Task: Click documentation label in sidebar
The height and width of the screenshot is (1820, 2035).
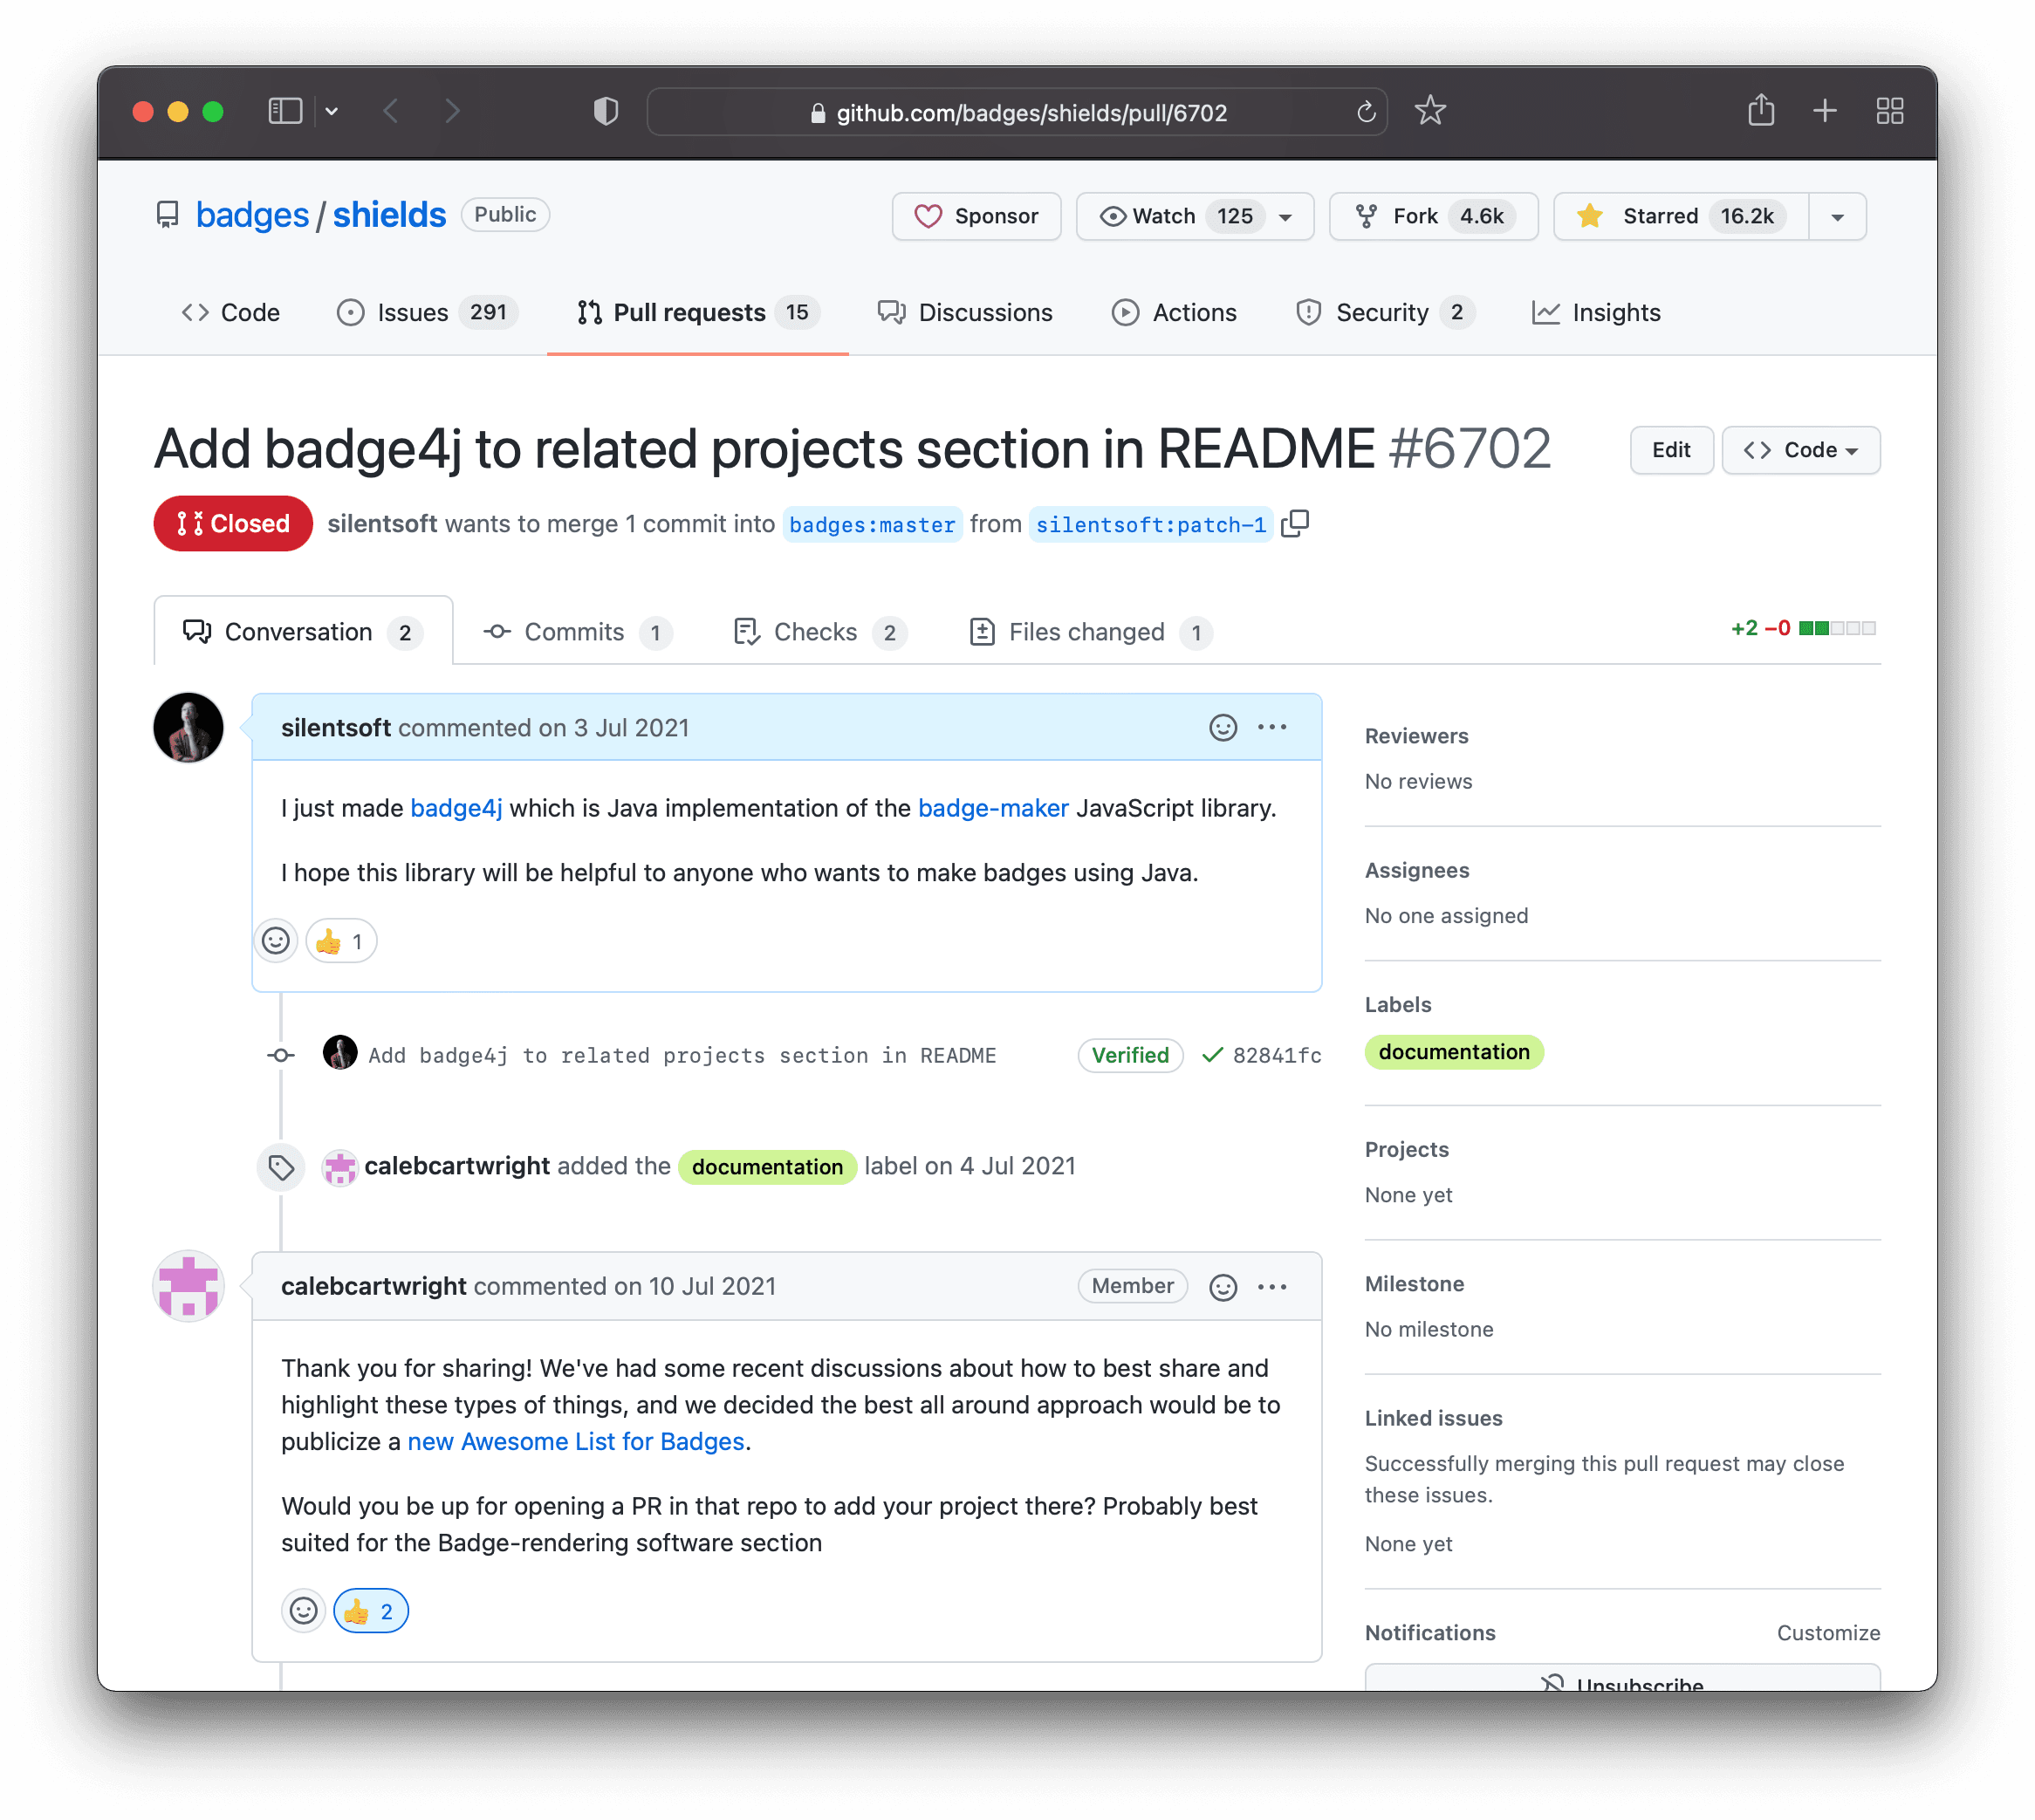Action: coord(1454,1051)
